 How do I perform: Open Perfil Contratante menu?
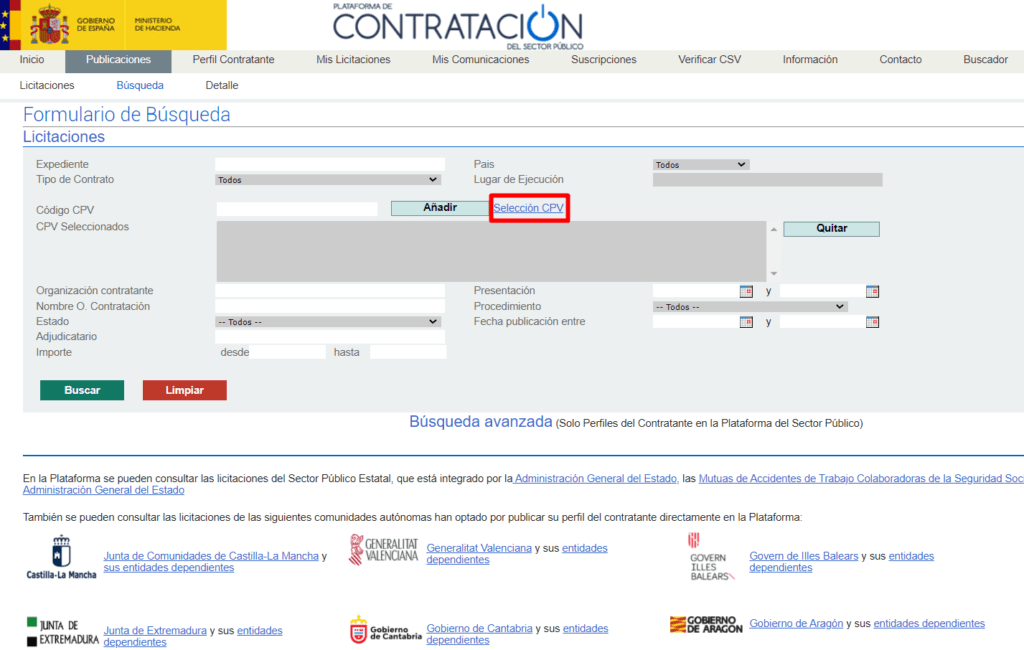(233, 59)
